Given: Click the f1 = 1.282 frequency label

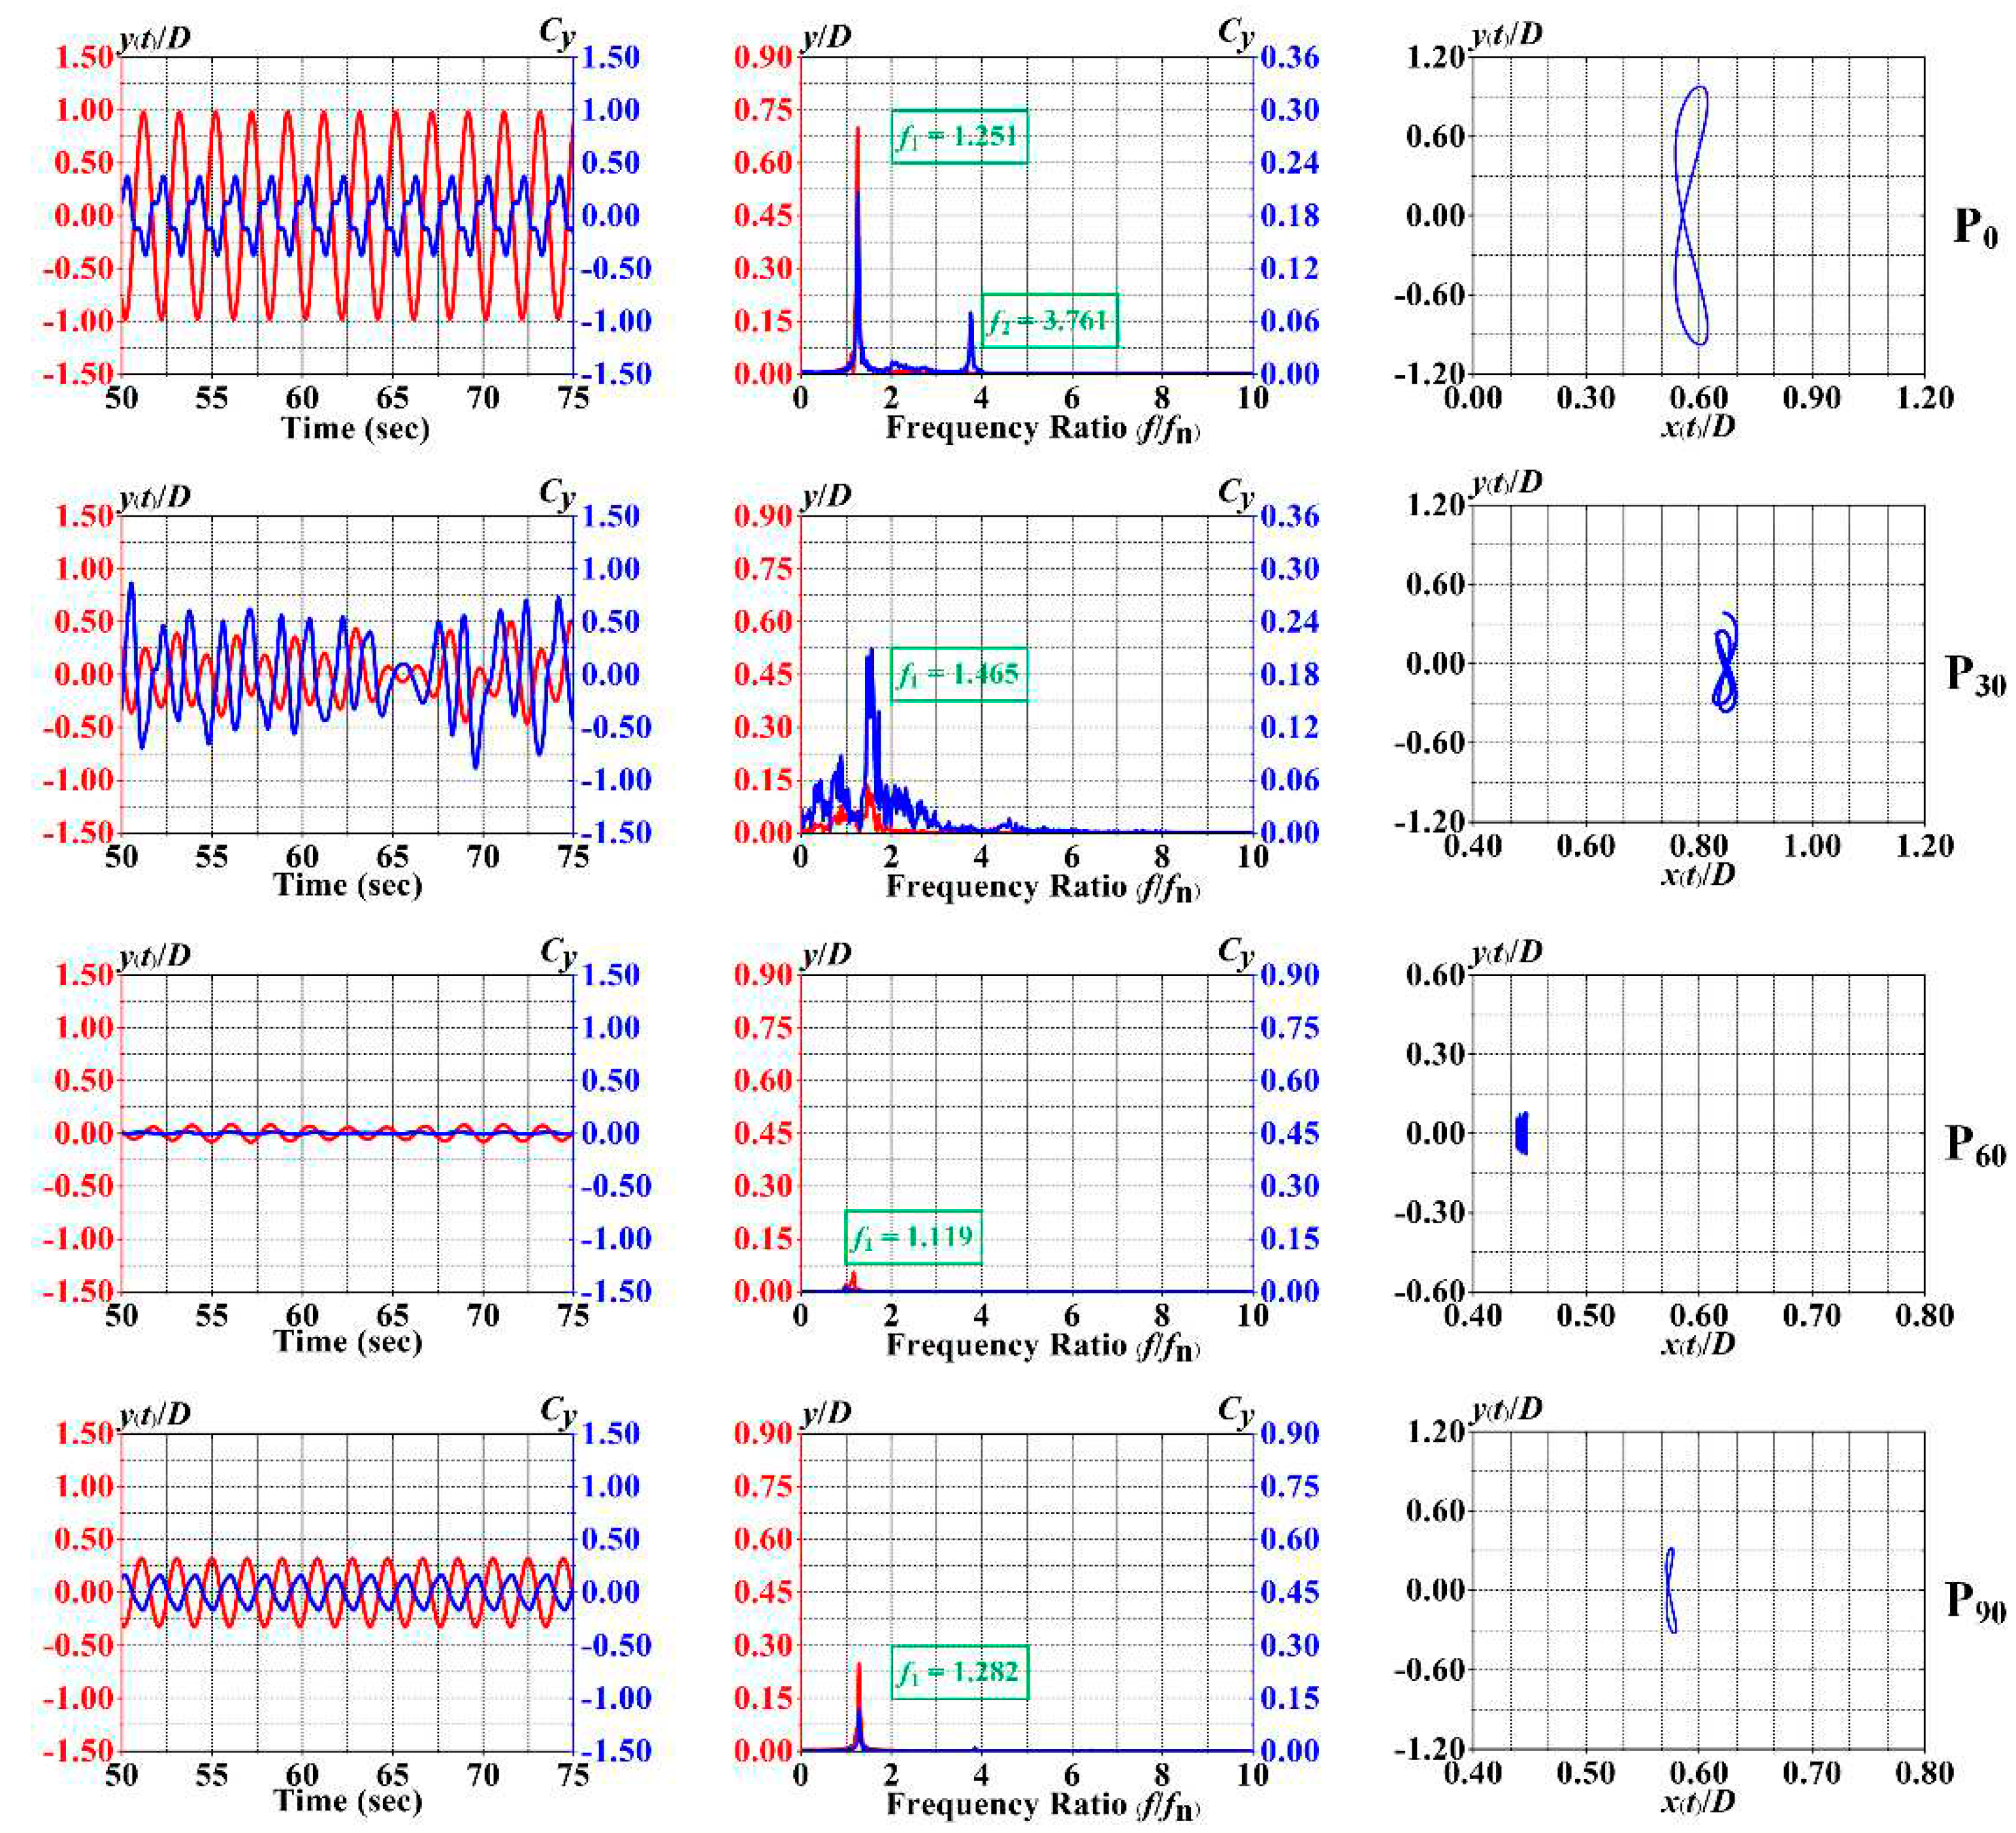Looking at the screenshot, I should pos(959,1672).
